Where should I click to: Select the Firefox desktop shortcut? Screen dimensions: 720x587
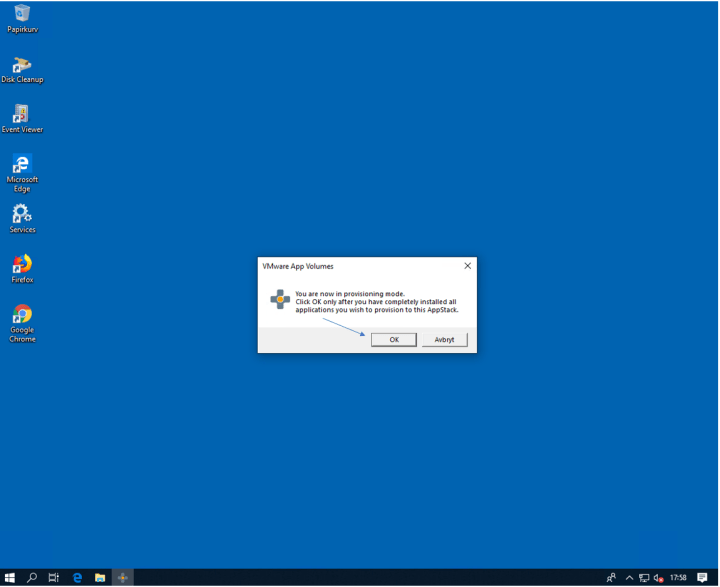22,265
